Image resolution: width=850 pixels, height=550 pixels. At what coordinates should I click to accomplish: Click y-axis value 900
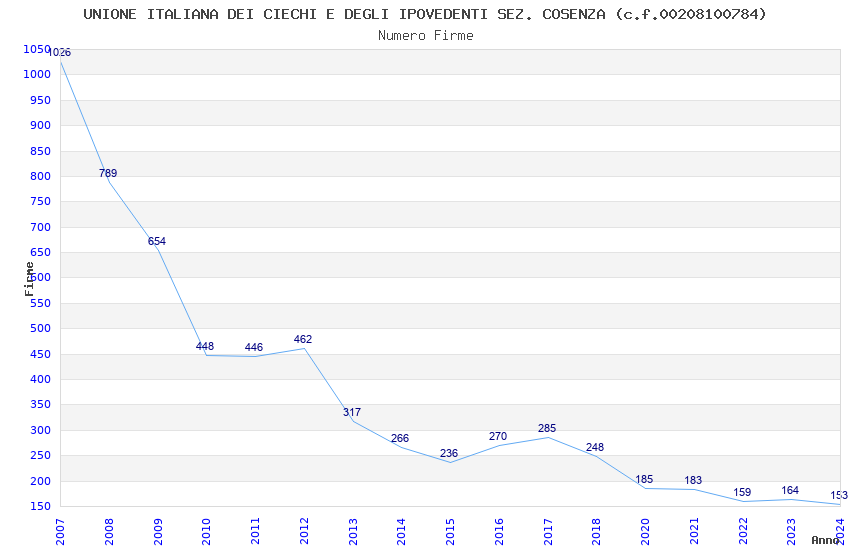[x=40, y=125]
